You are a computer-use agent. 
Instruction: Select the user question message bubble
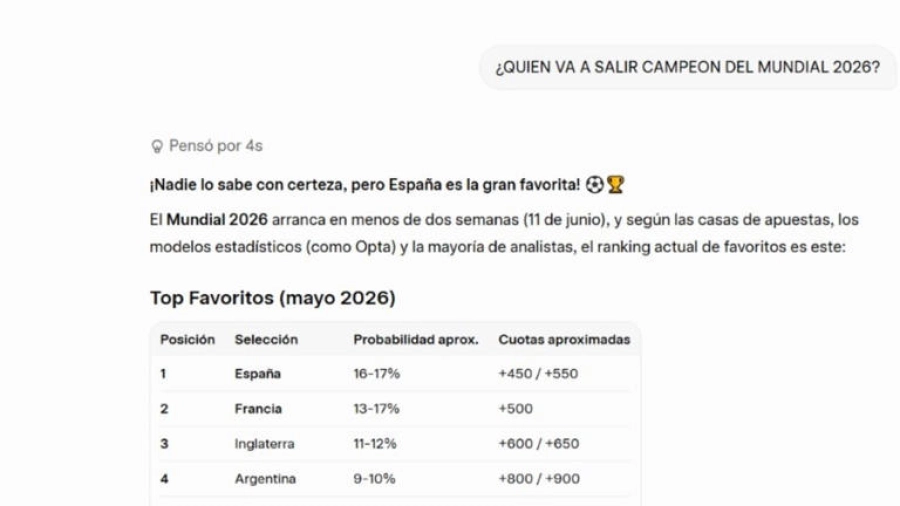(x=688, y=67)
